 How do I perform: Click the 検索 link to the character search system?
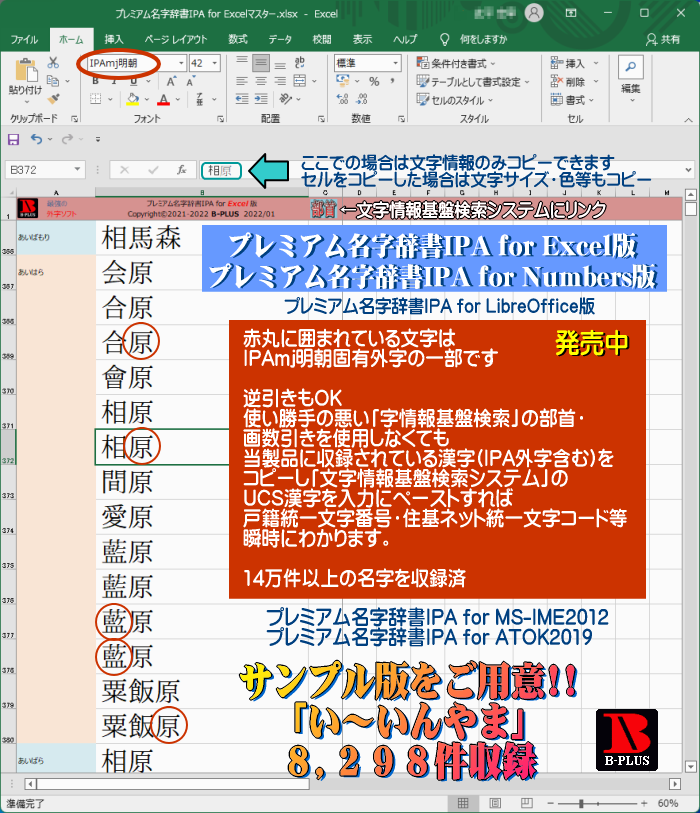(322, 209)
